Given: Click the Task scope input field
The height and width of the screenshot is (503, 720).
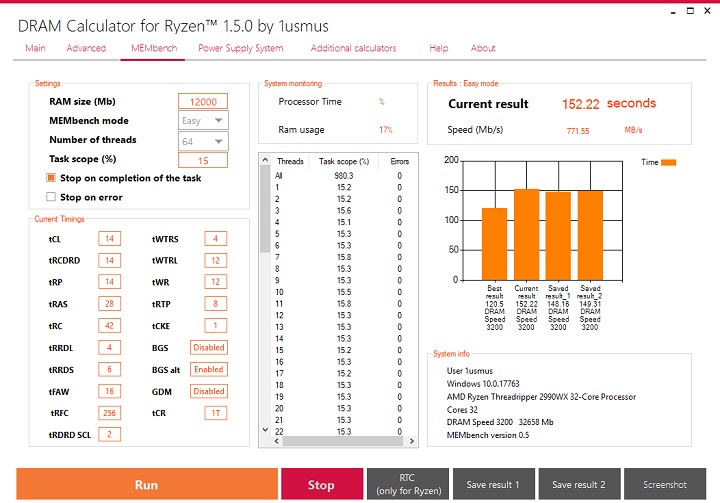Looking at the screenshot, I should (x=203, y=160).
